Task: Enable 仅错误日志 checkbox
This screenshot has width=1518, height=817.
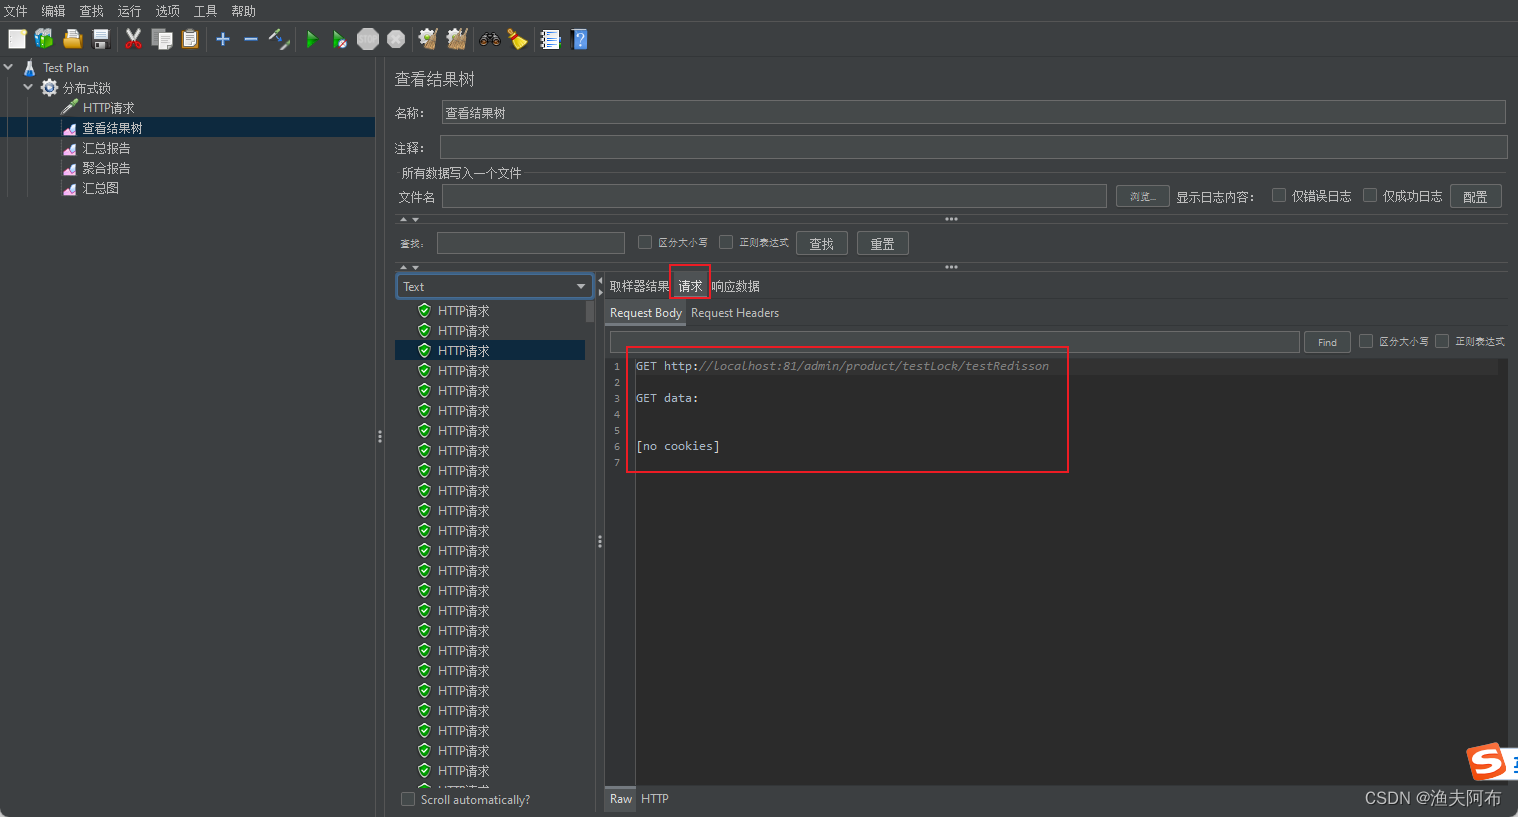Action: coord(1279,195)
